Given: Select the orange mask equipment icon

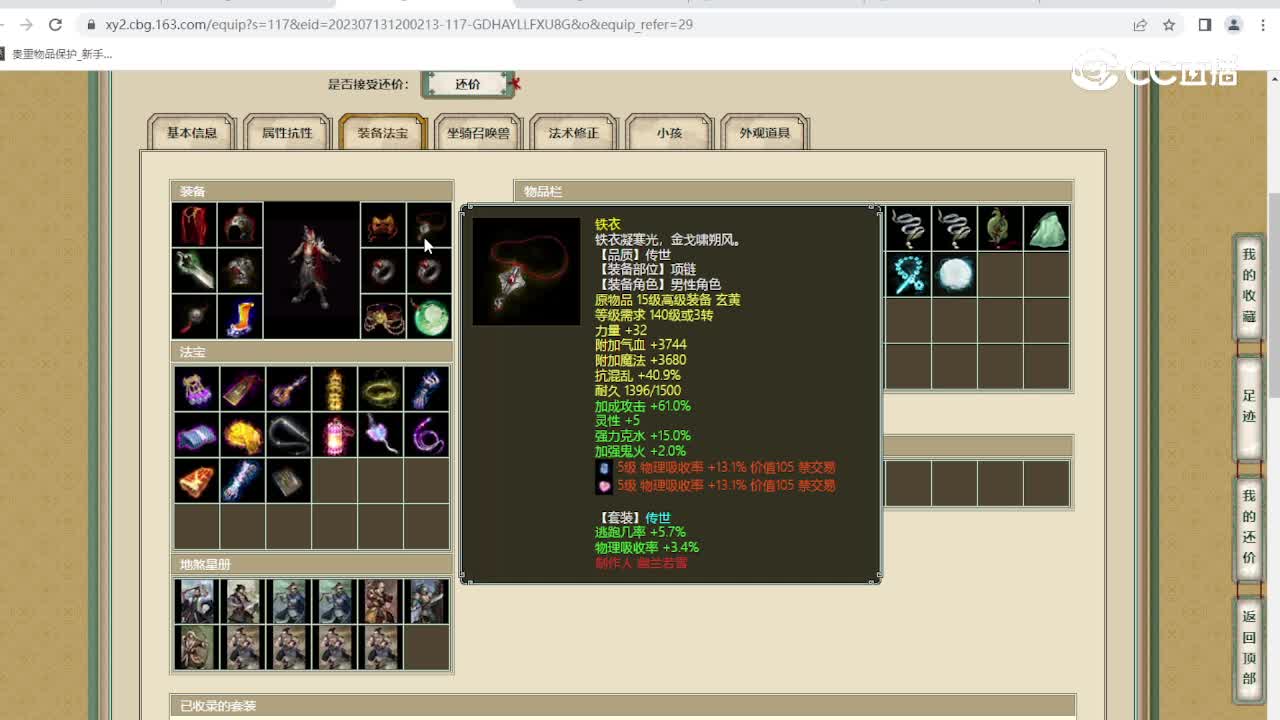Looking at the screenshot, I should coord(383,225).
